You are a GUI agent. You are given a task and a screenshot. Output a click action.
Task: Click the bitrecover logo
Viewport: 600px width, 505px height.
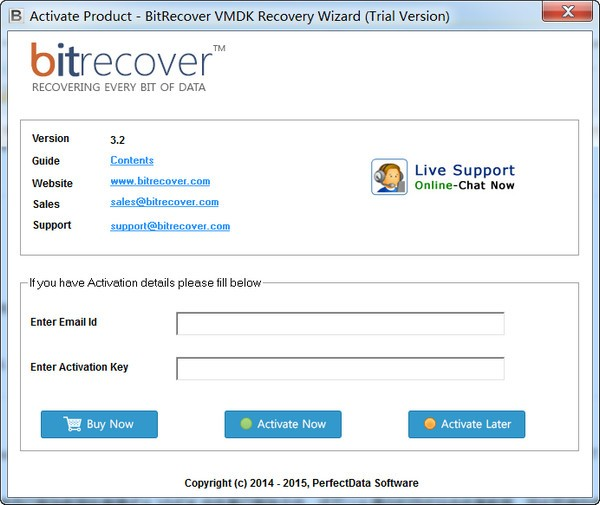127,67
